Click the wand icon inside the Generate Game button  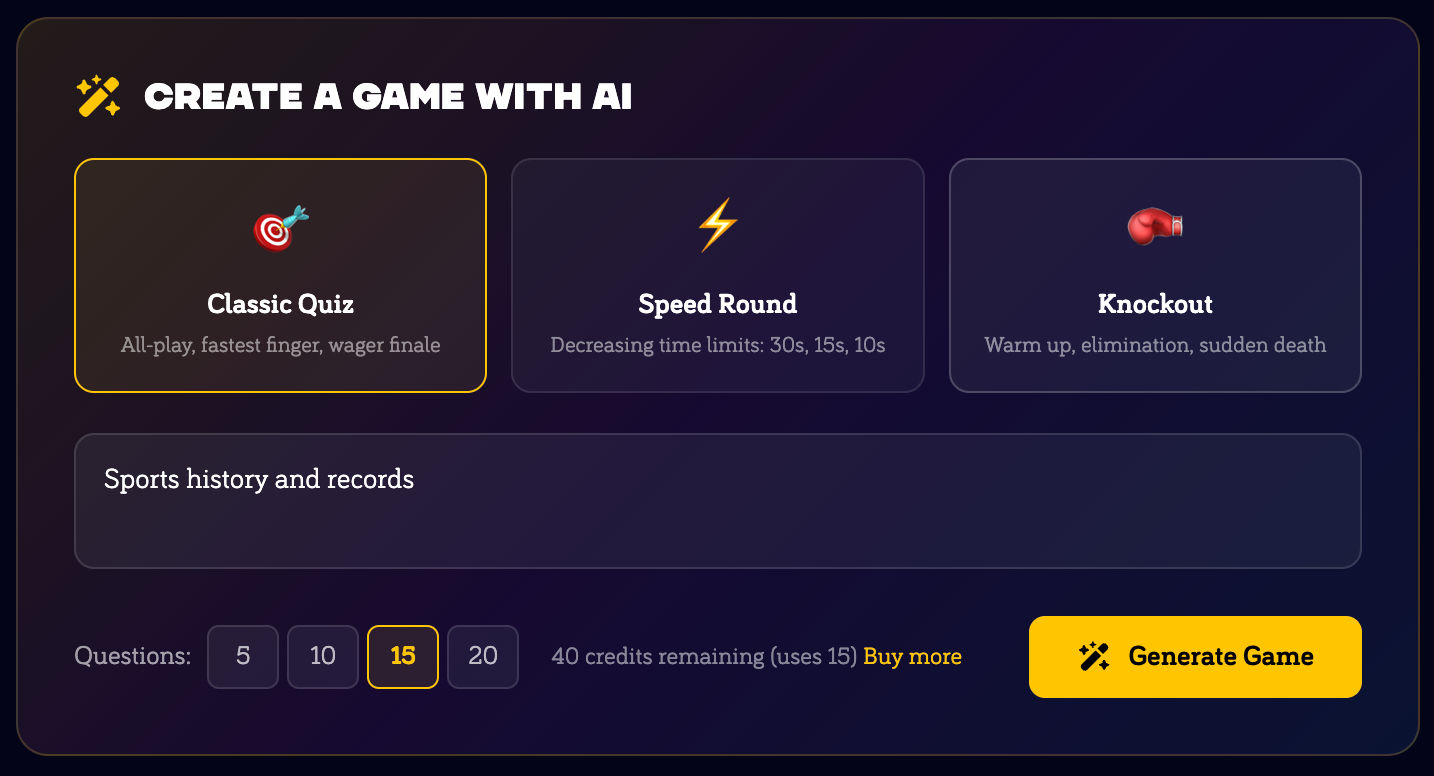(x=1094, y=655)
